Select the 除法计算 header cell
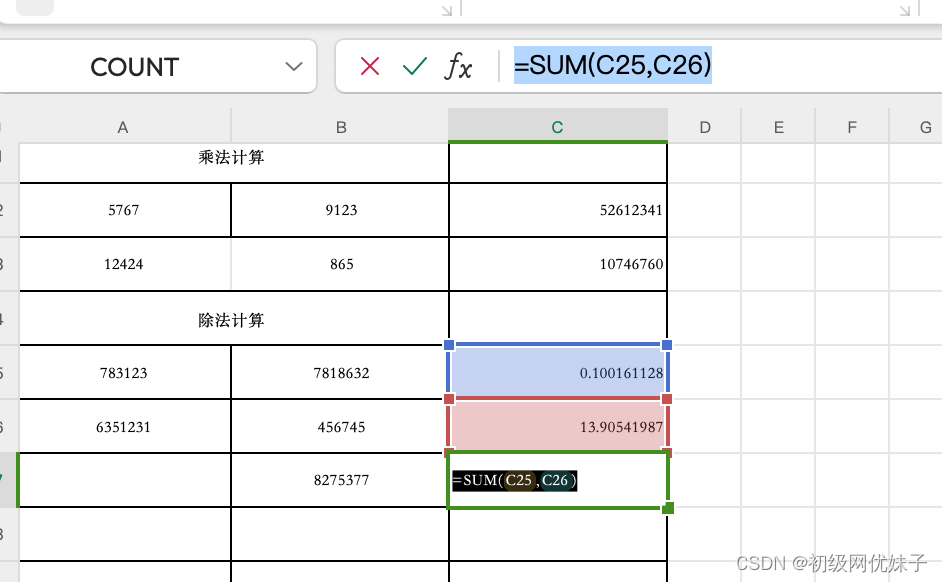 click(x=232, y=319)
